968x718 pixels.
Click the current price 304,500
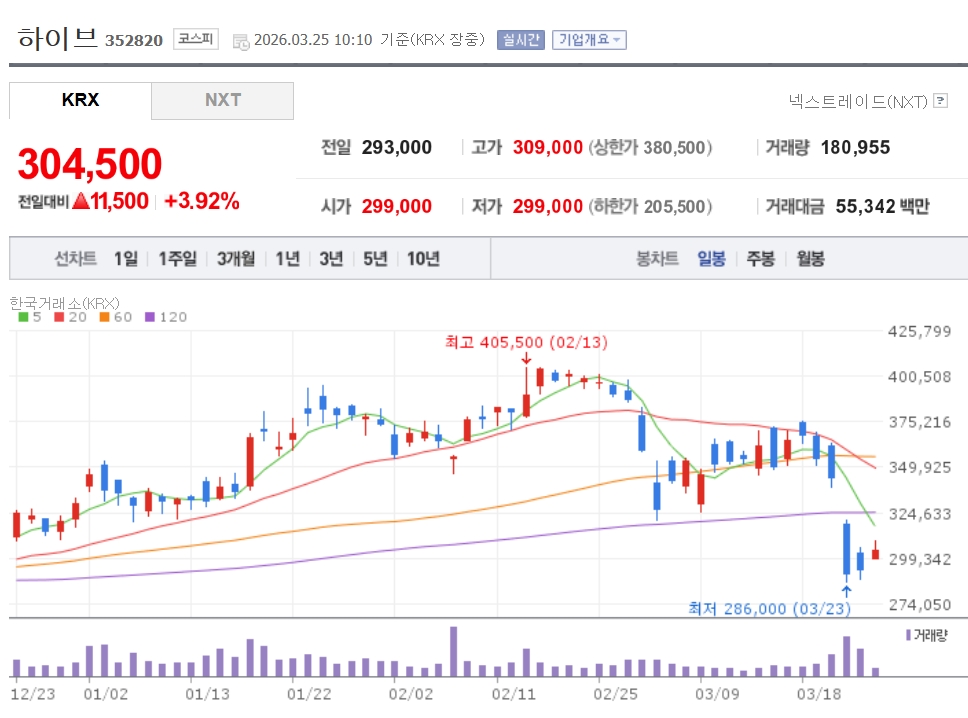90,164
